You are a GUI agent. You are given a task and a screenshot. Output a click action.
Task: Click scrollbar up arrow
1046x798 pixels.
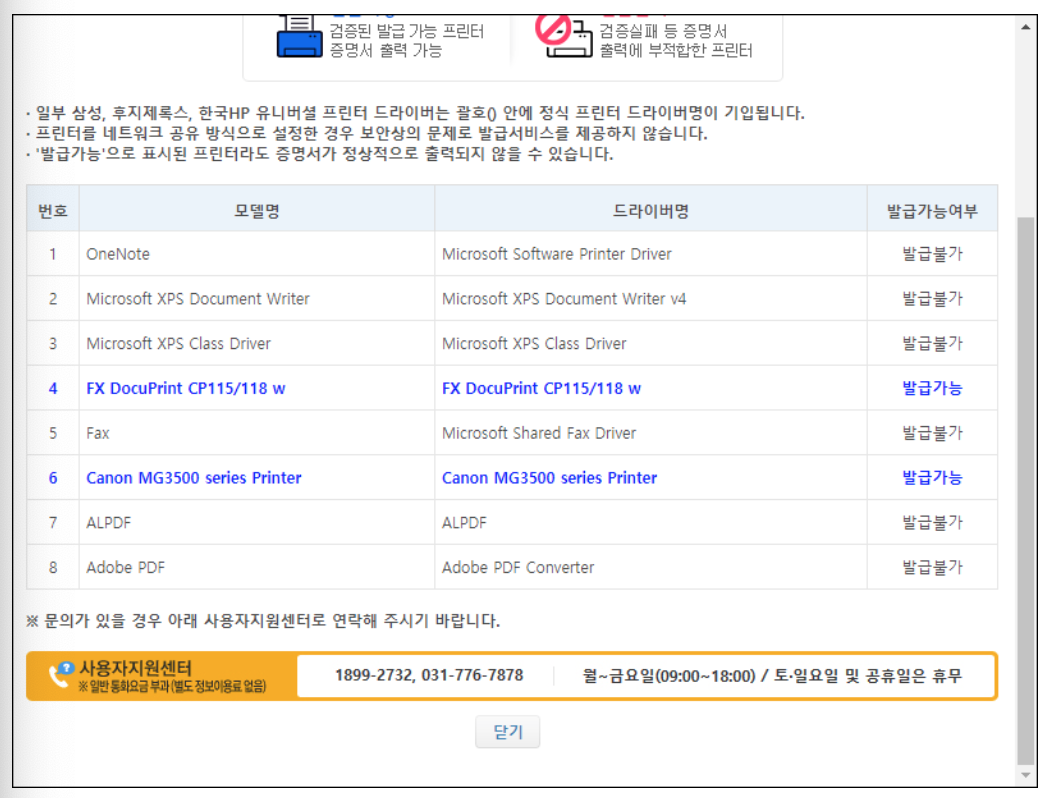pyautogui.click(x=1025, y=27)
